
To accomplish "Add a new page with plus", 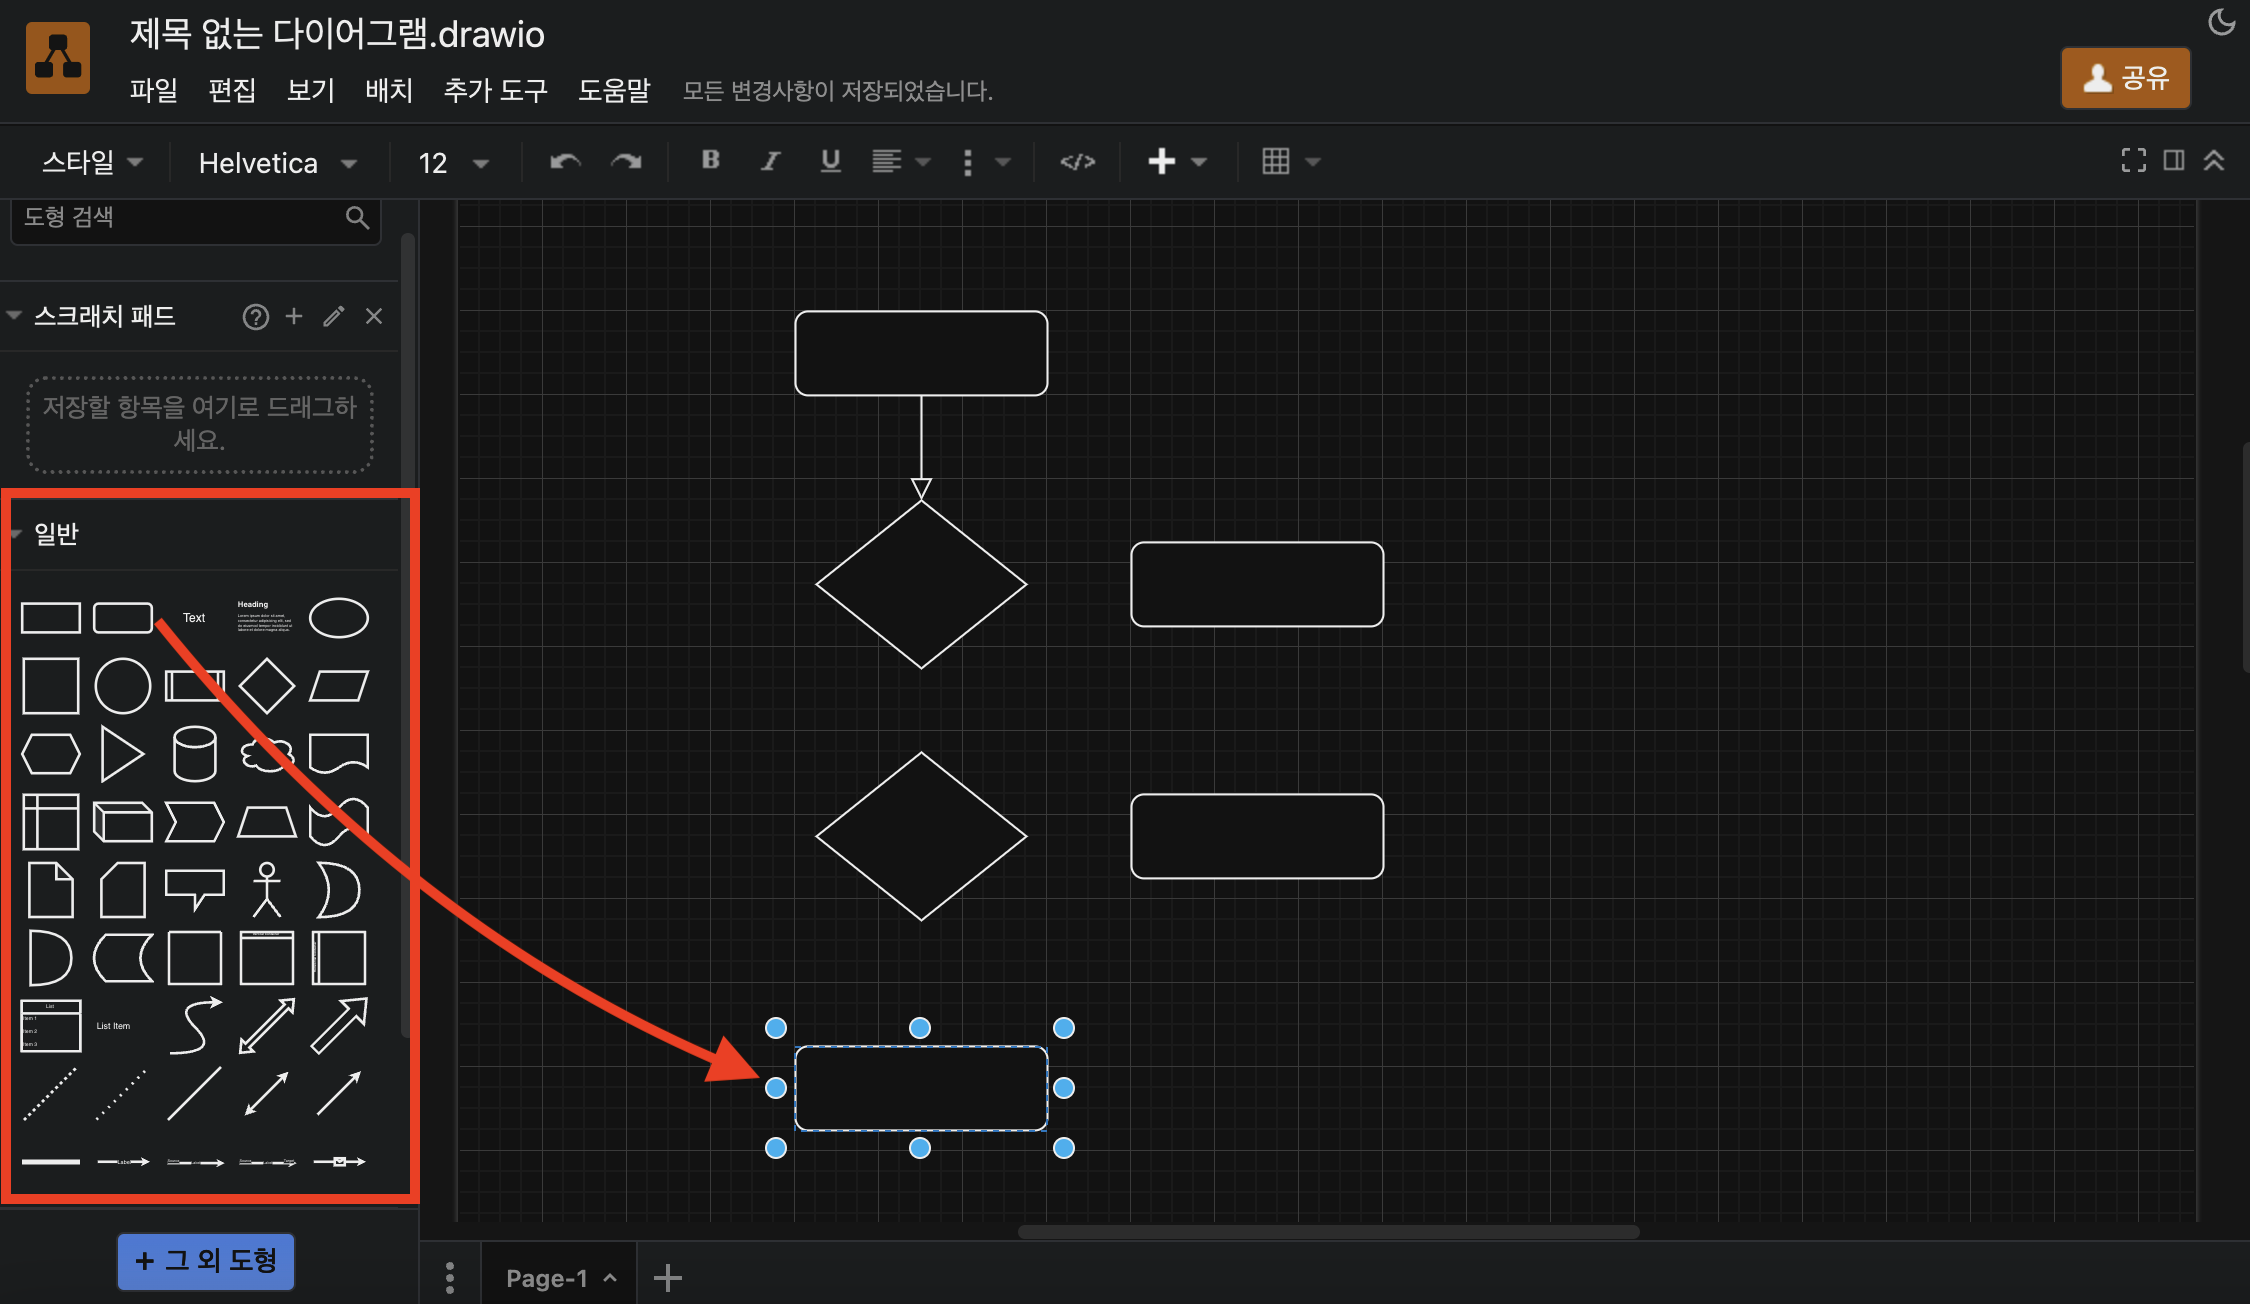I will [667, 1277].
